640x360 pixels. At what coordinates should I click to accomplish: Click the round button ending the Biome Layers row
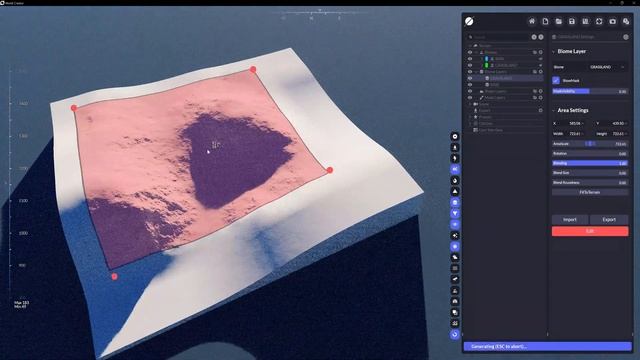click(541, 71)
